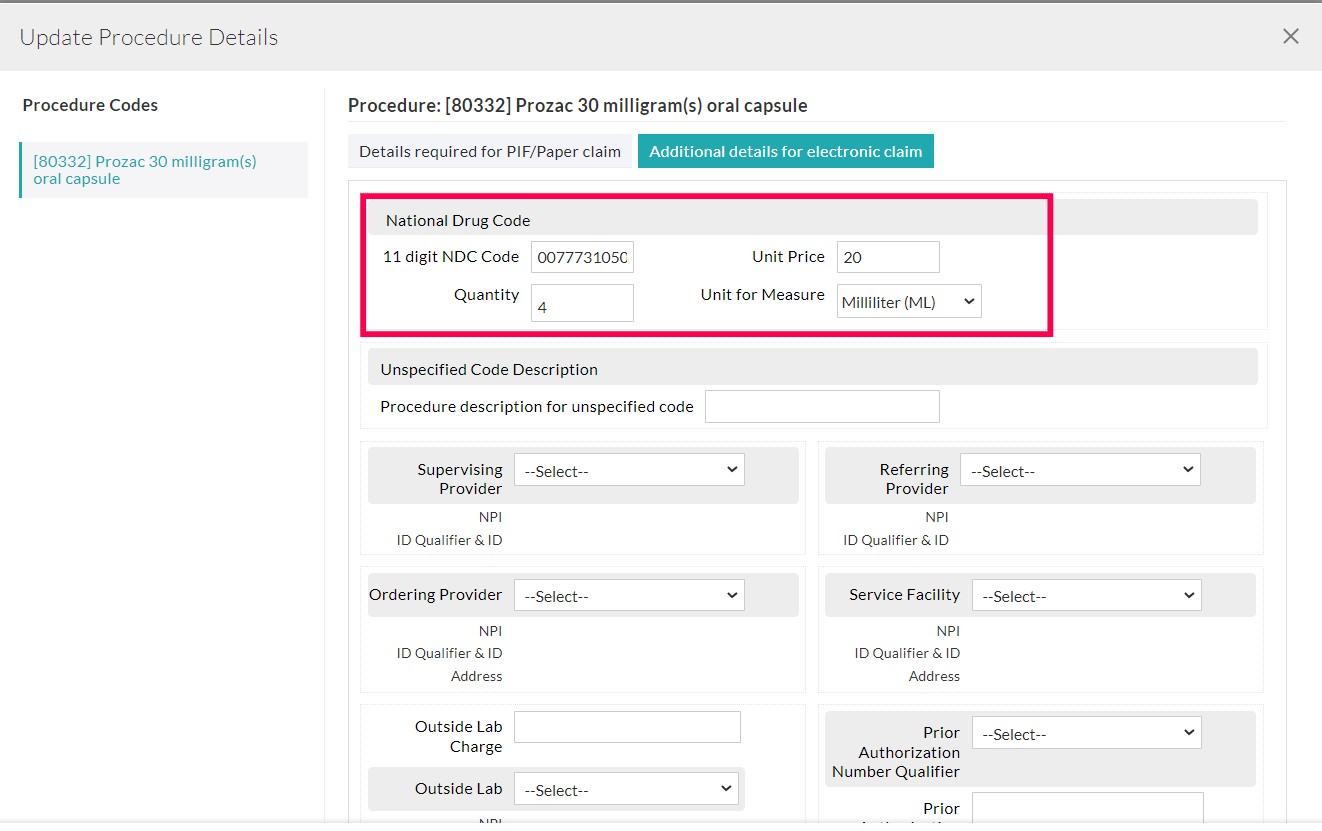
Task: Open the Ordering Provider dropdown
Action: [629, 595]
